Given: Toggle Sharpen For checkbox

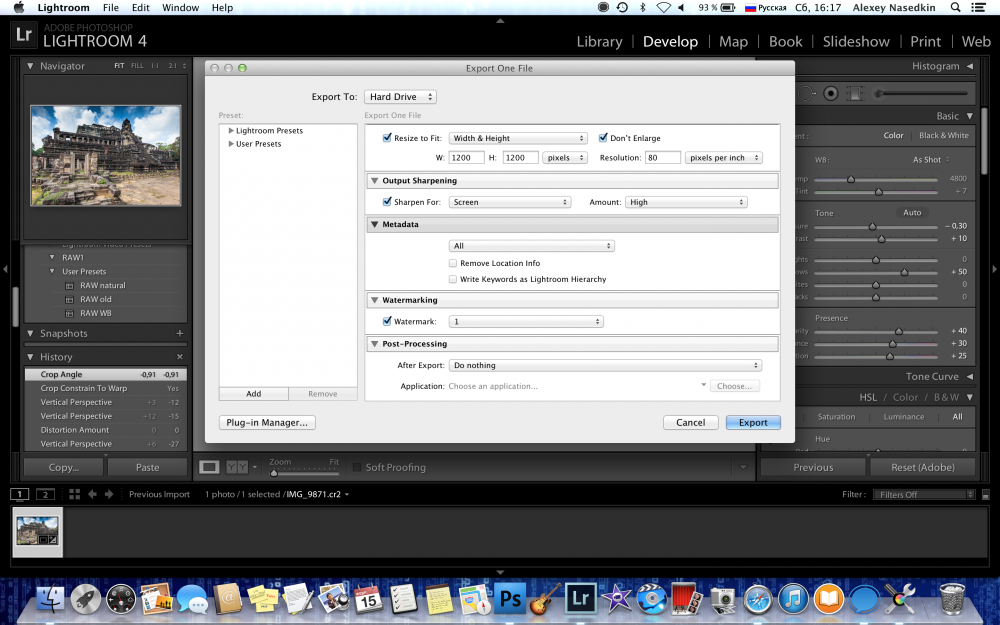Looking at the screenshot, I should click(386, 202).
